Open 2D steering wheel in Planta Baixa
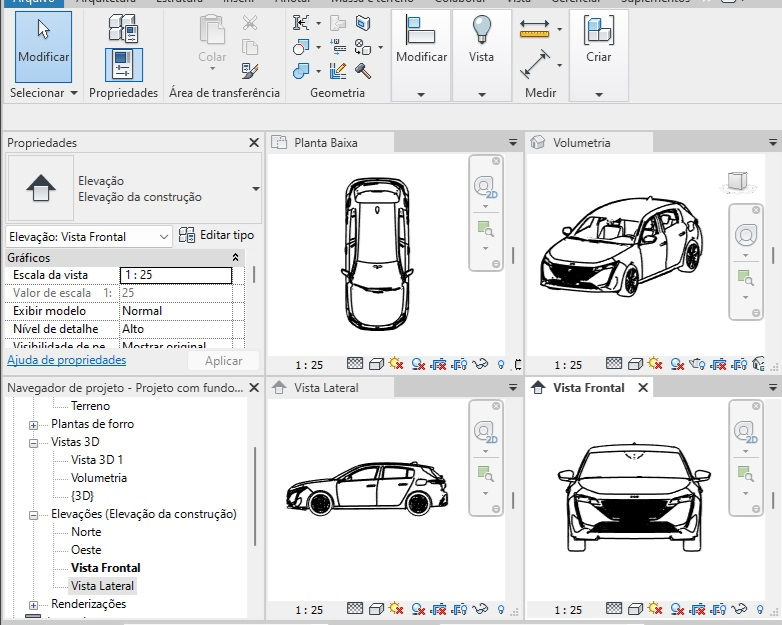The image size is (782, 625). [485, 187]
